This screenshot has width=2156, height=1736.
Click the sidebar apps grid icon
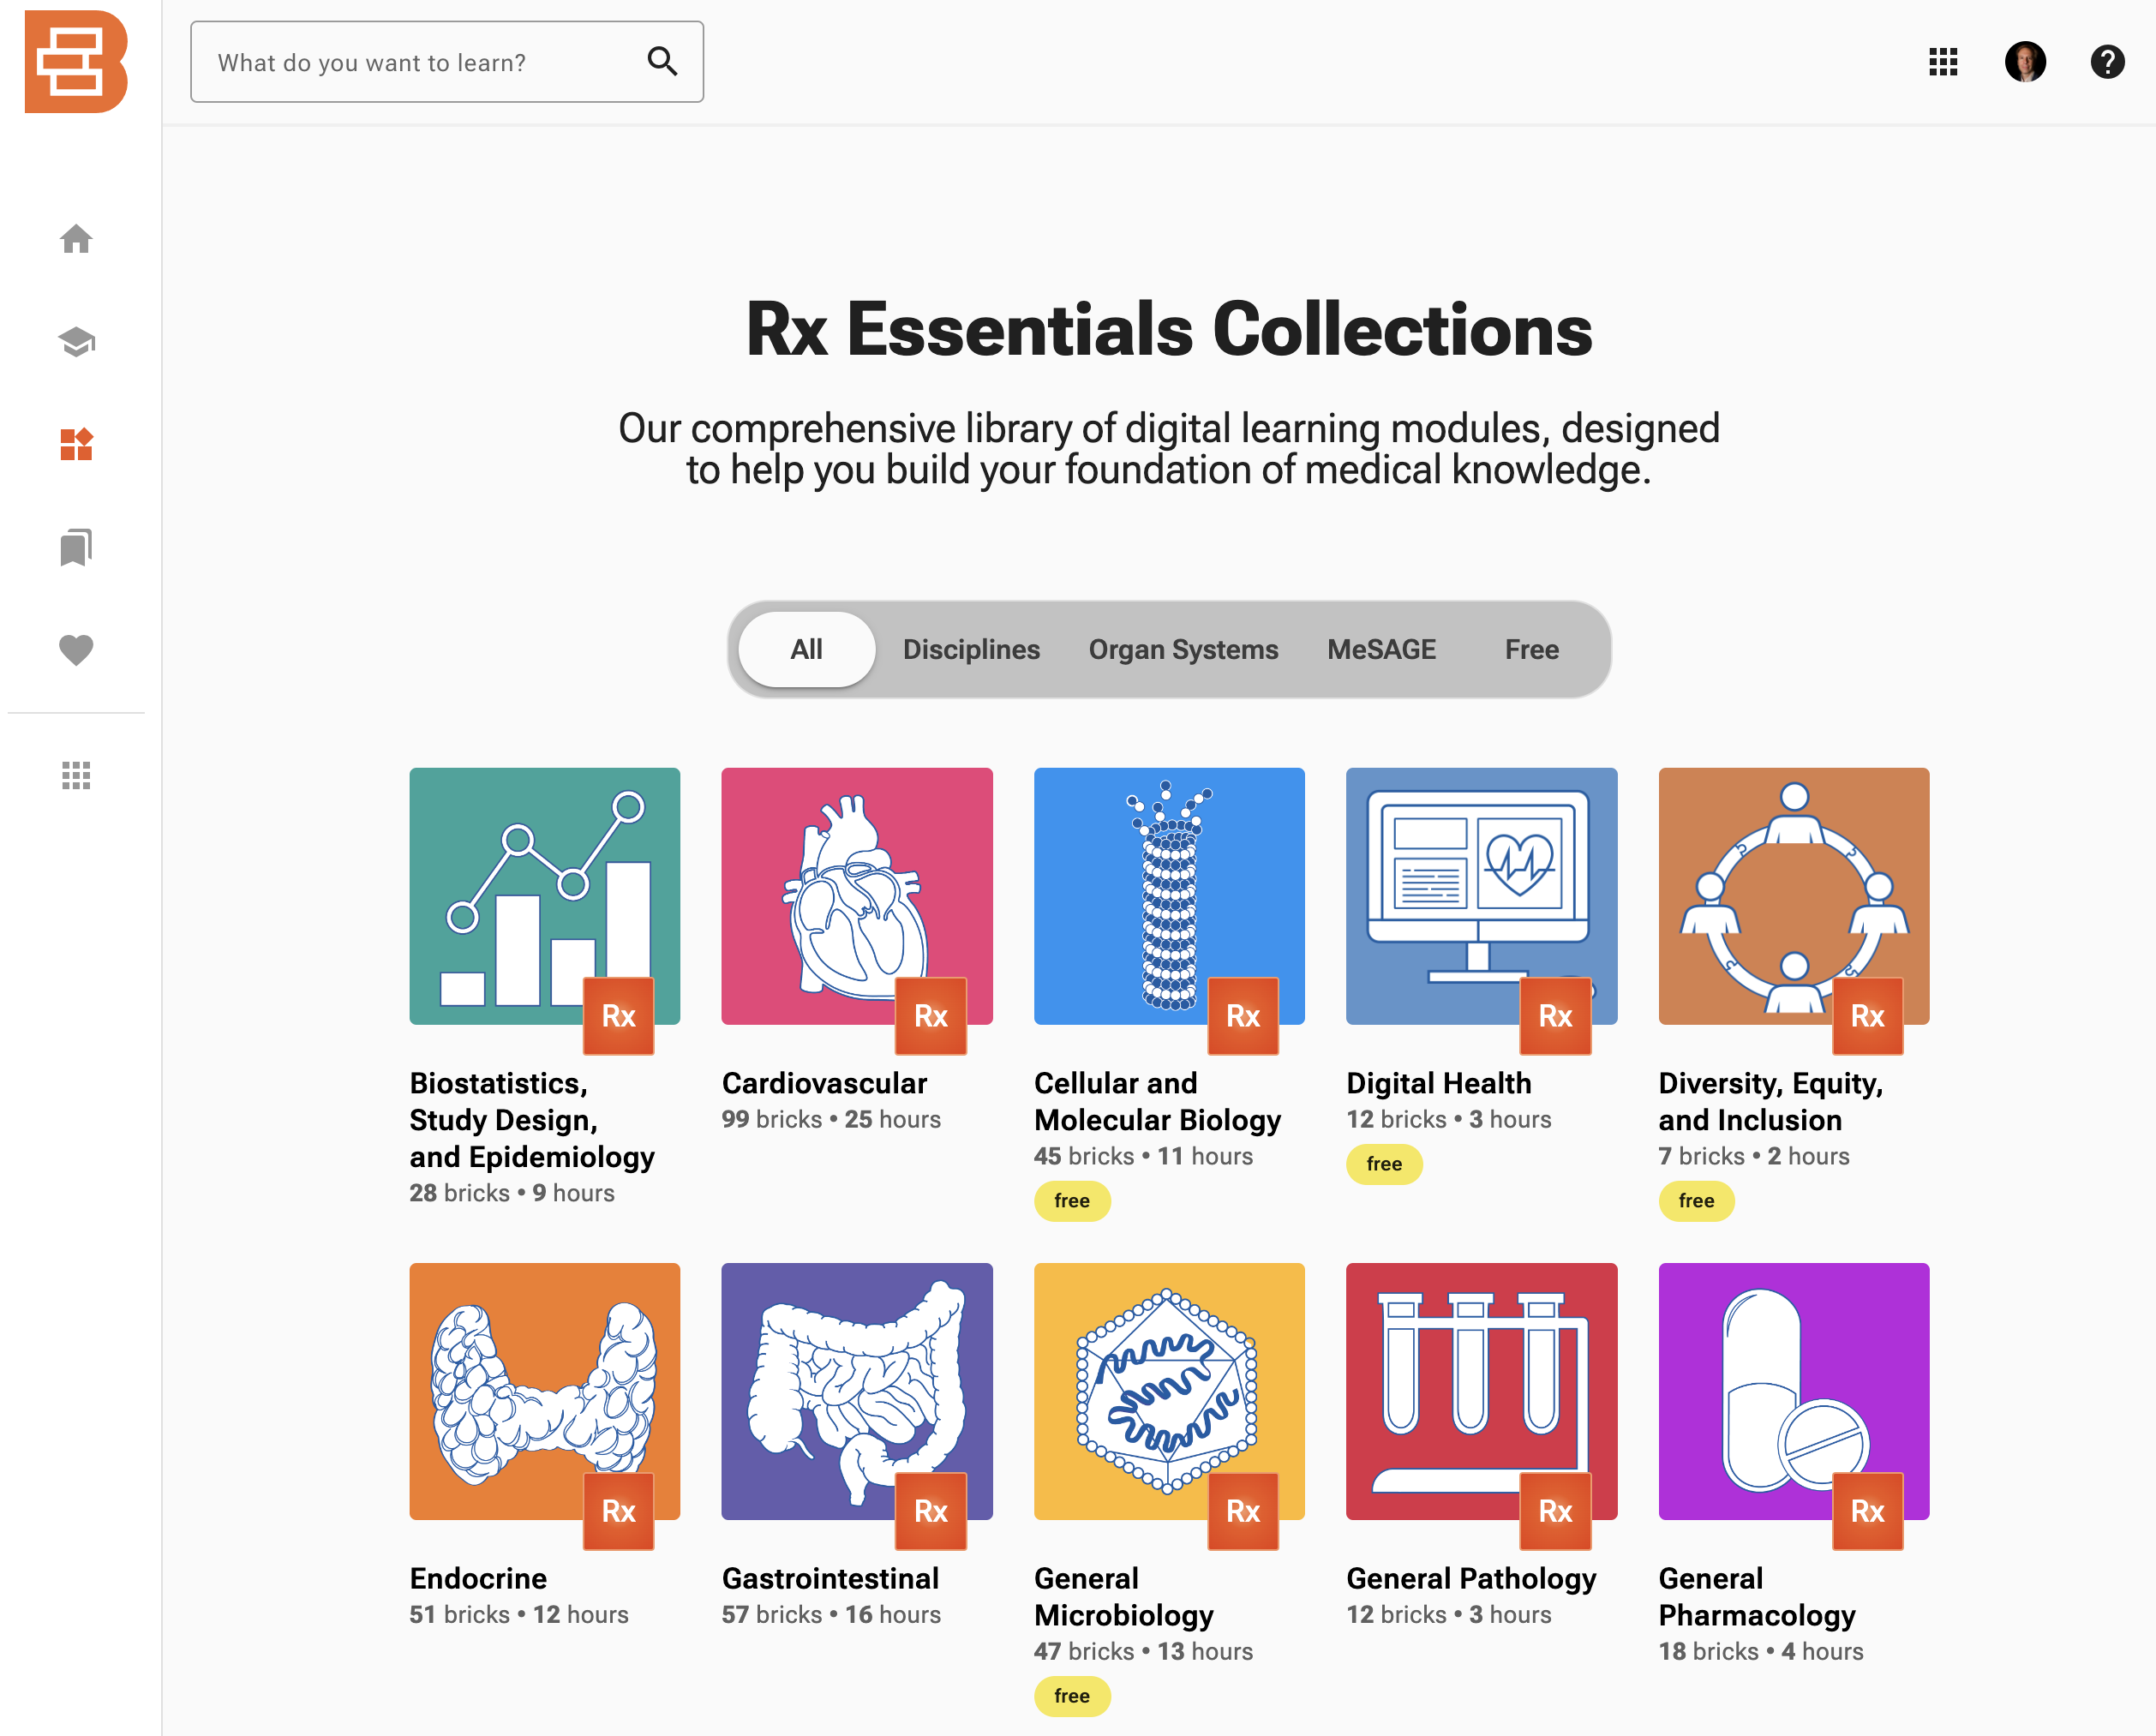pyautogui.click(x=76, y=775)
